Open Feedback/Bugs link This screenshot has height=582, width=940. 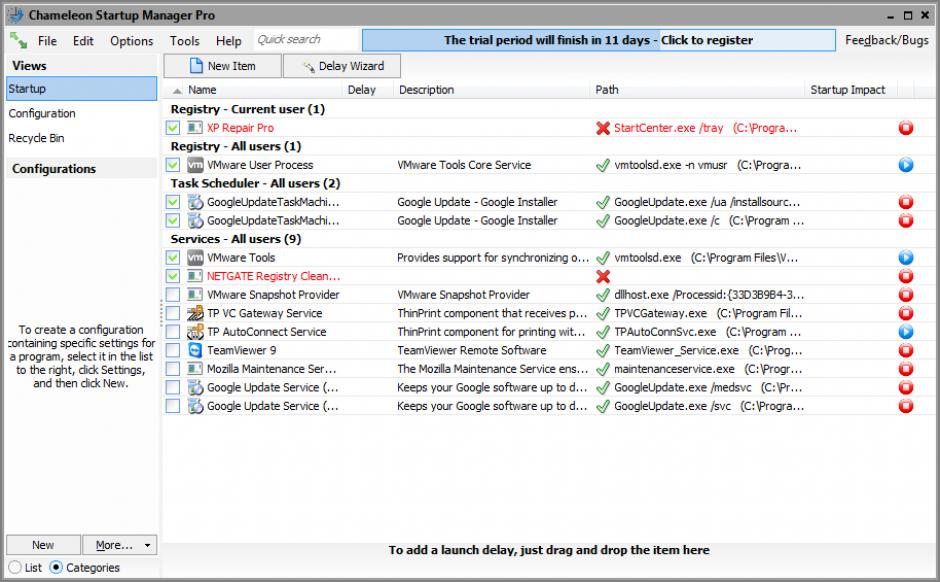[x=887, y=40]
